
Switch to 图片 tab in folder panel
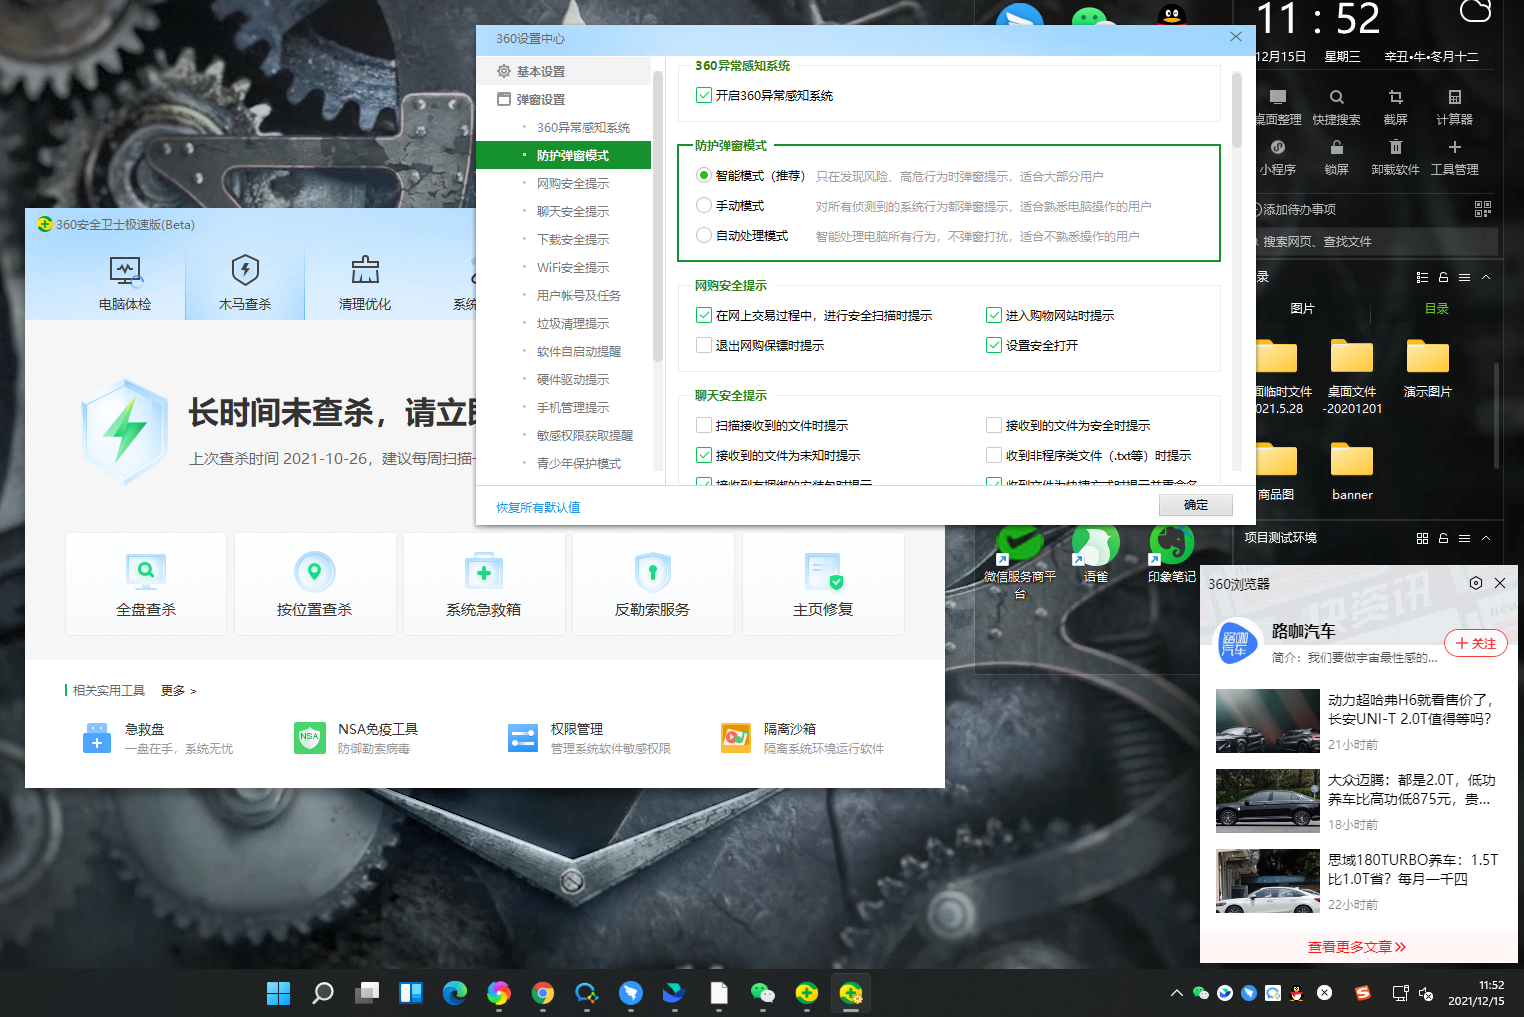point(1302,309)
